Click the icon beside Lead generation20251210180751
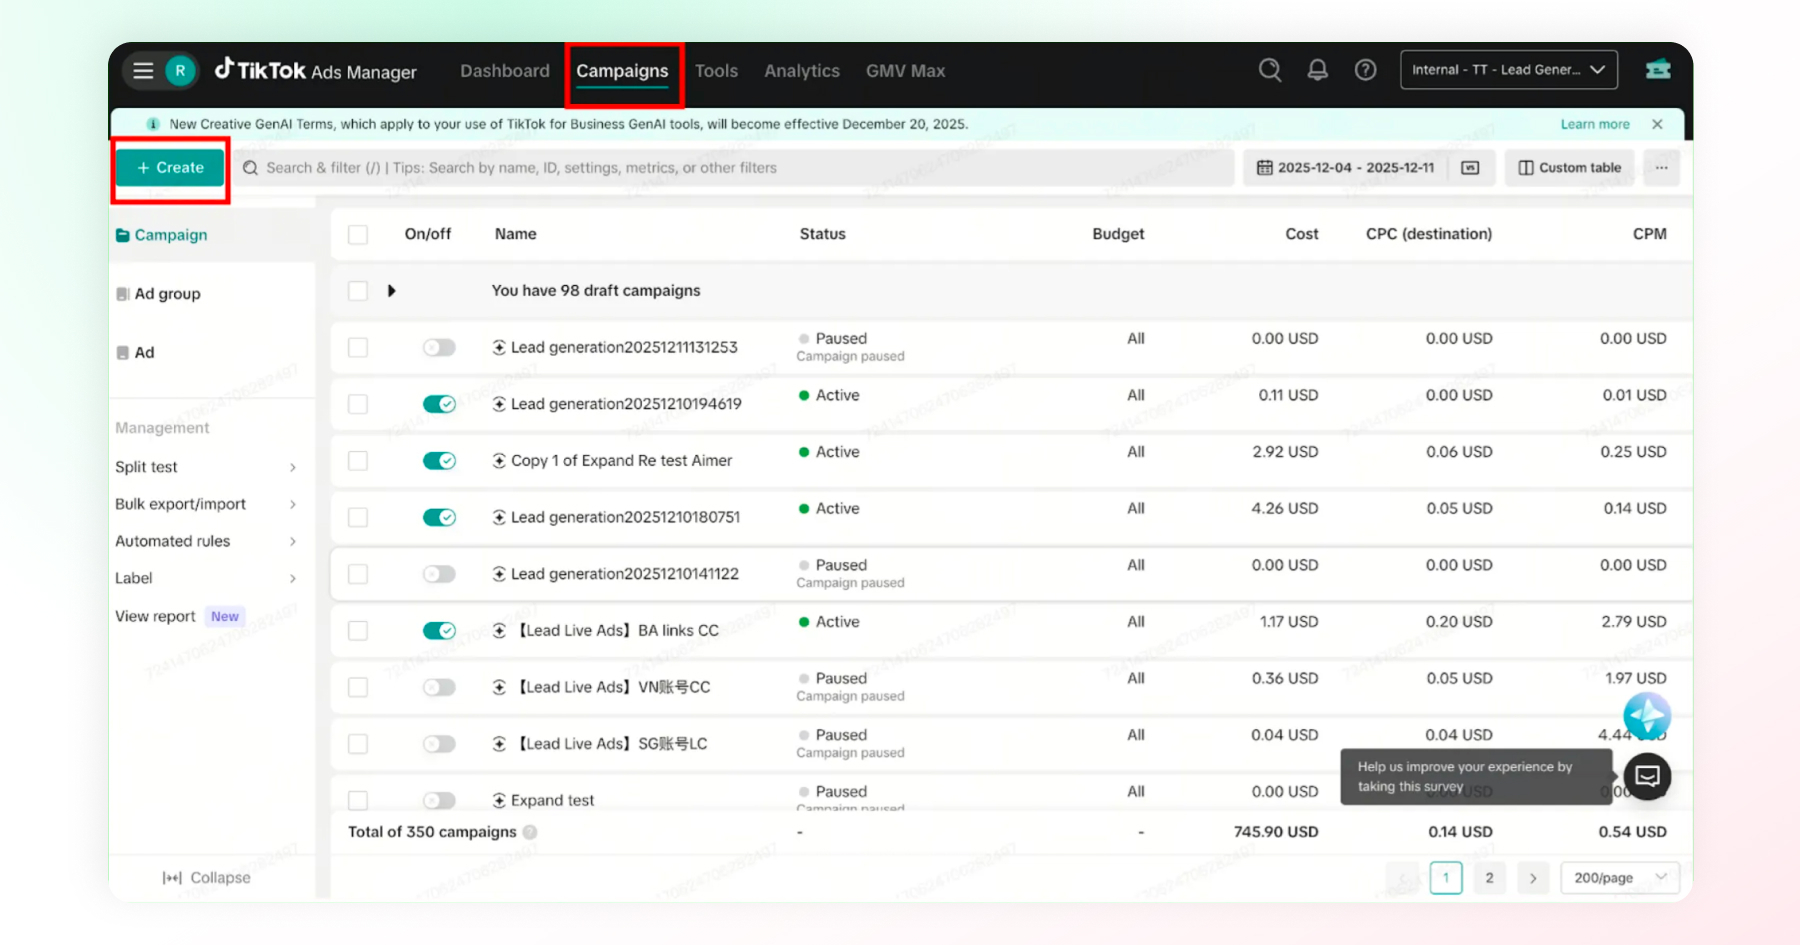1800x945 pixels. click(499, 517)
